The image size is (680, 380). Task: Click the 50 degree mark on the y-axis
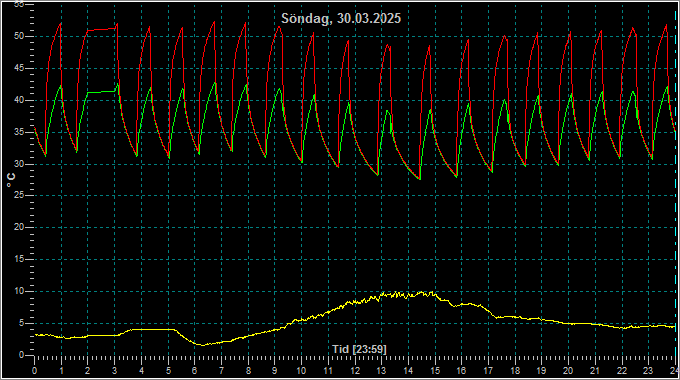pos(19,36)
